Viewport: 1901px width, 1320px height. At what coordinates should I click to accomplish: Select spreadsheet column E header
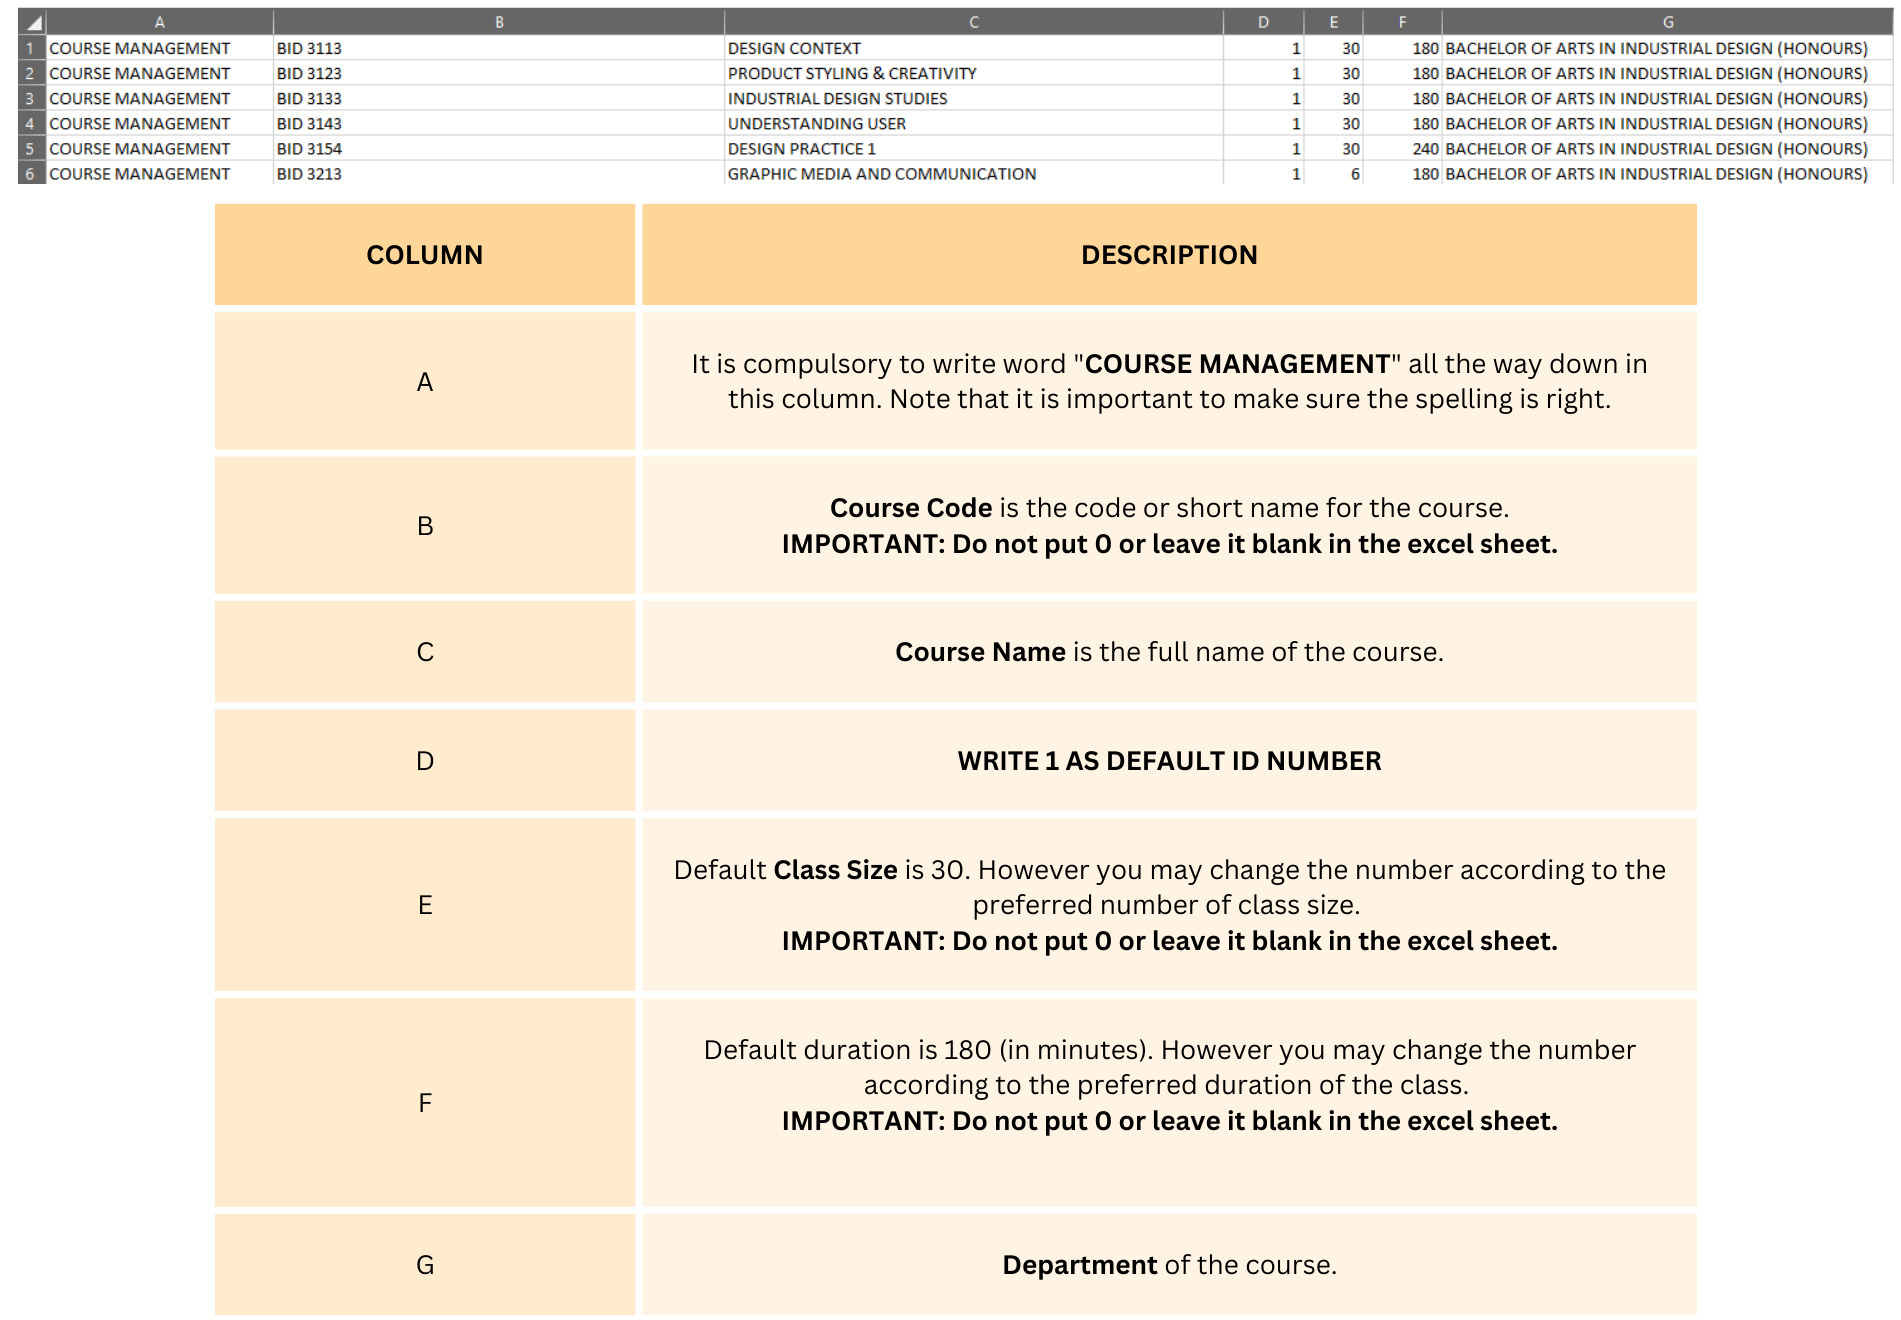coord(1333,22)
